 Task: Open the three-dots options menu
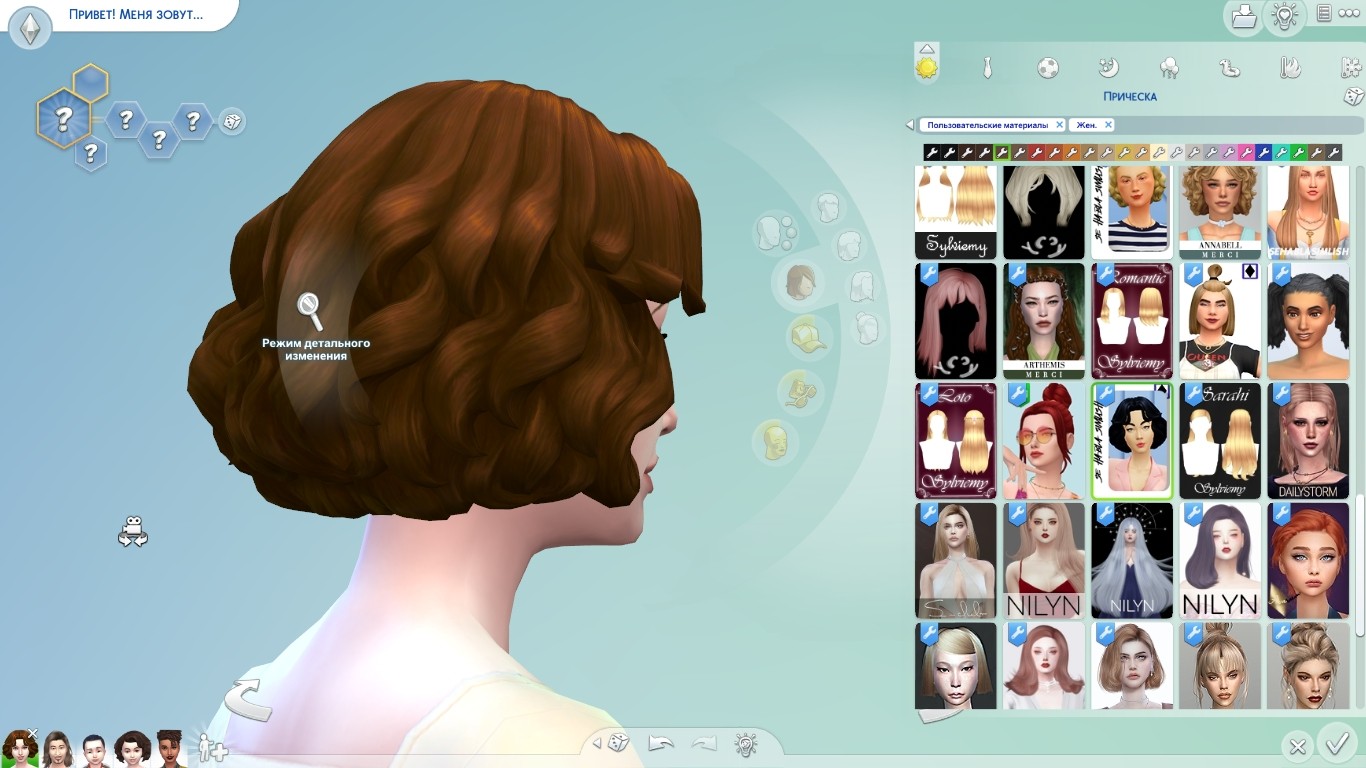click(1350, 14)
